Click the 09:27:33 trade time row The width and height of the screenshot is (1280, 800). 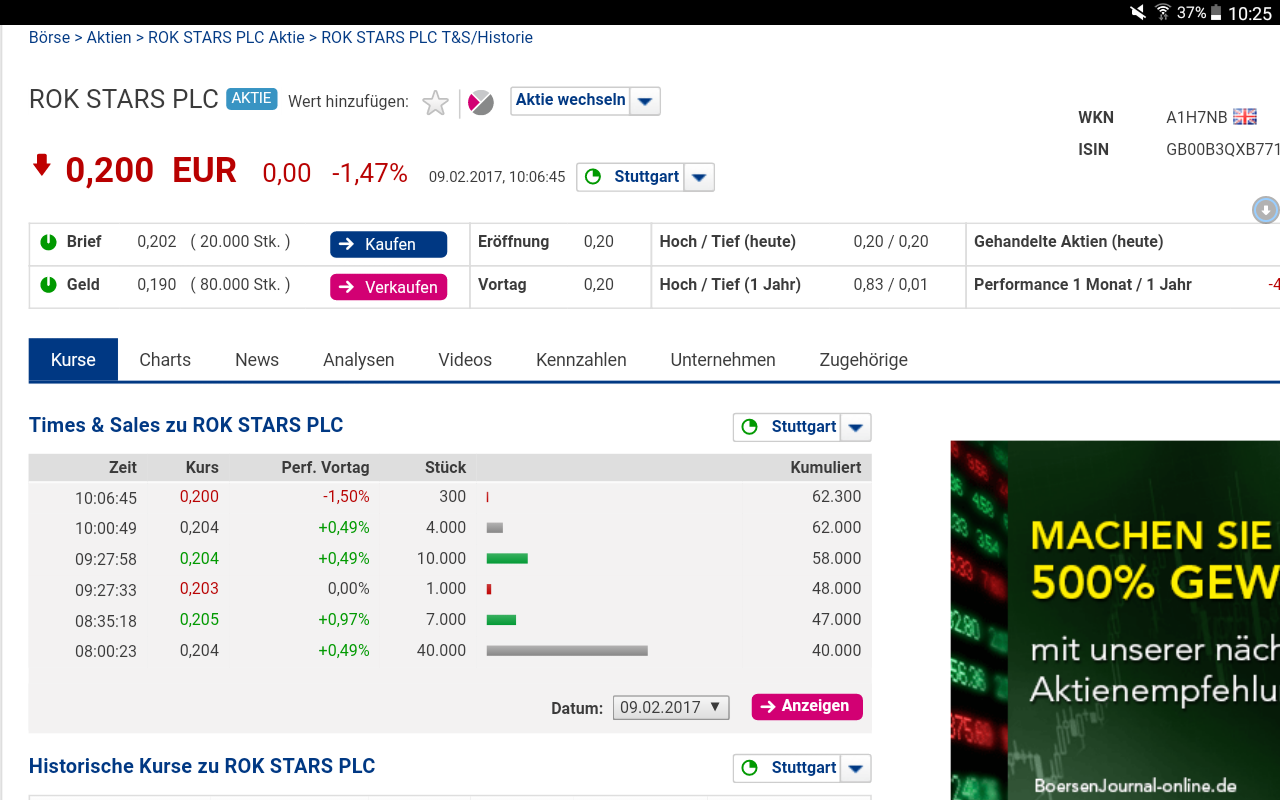pos(450,589)
